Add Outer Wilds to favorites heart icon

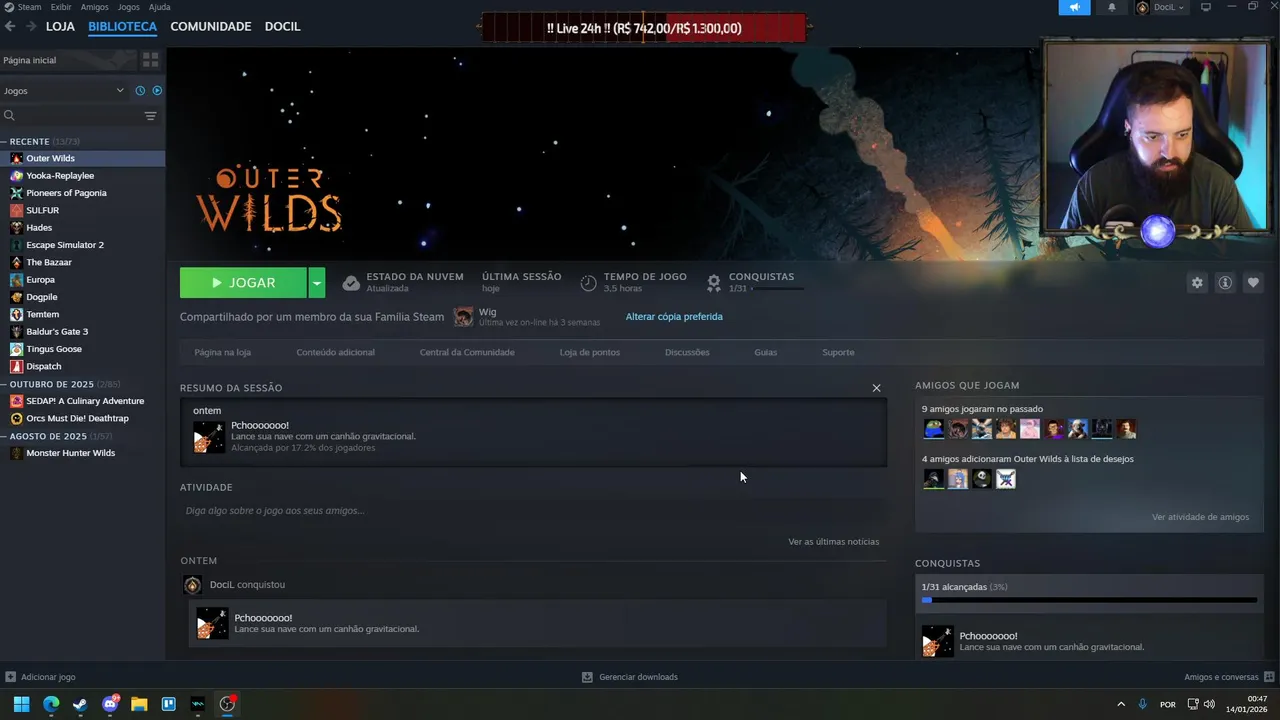(x=1253, y=283)
